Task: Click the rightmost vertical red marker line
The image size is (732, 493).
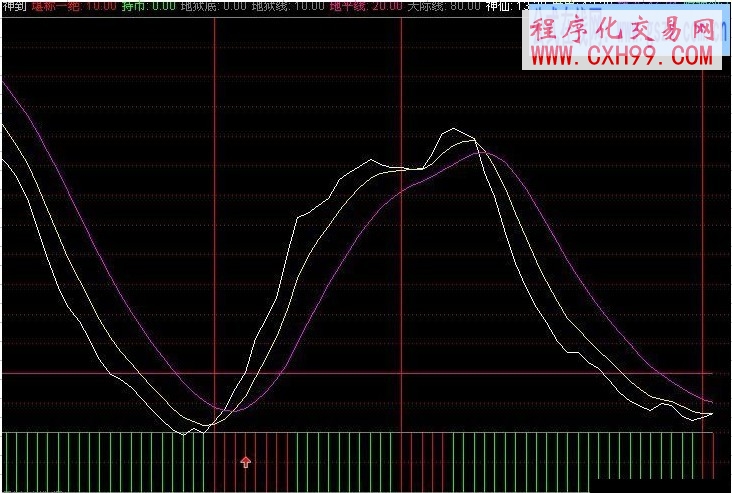Action: 704,250
